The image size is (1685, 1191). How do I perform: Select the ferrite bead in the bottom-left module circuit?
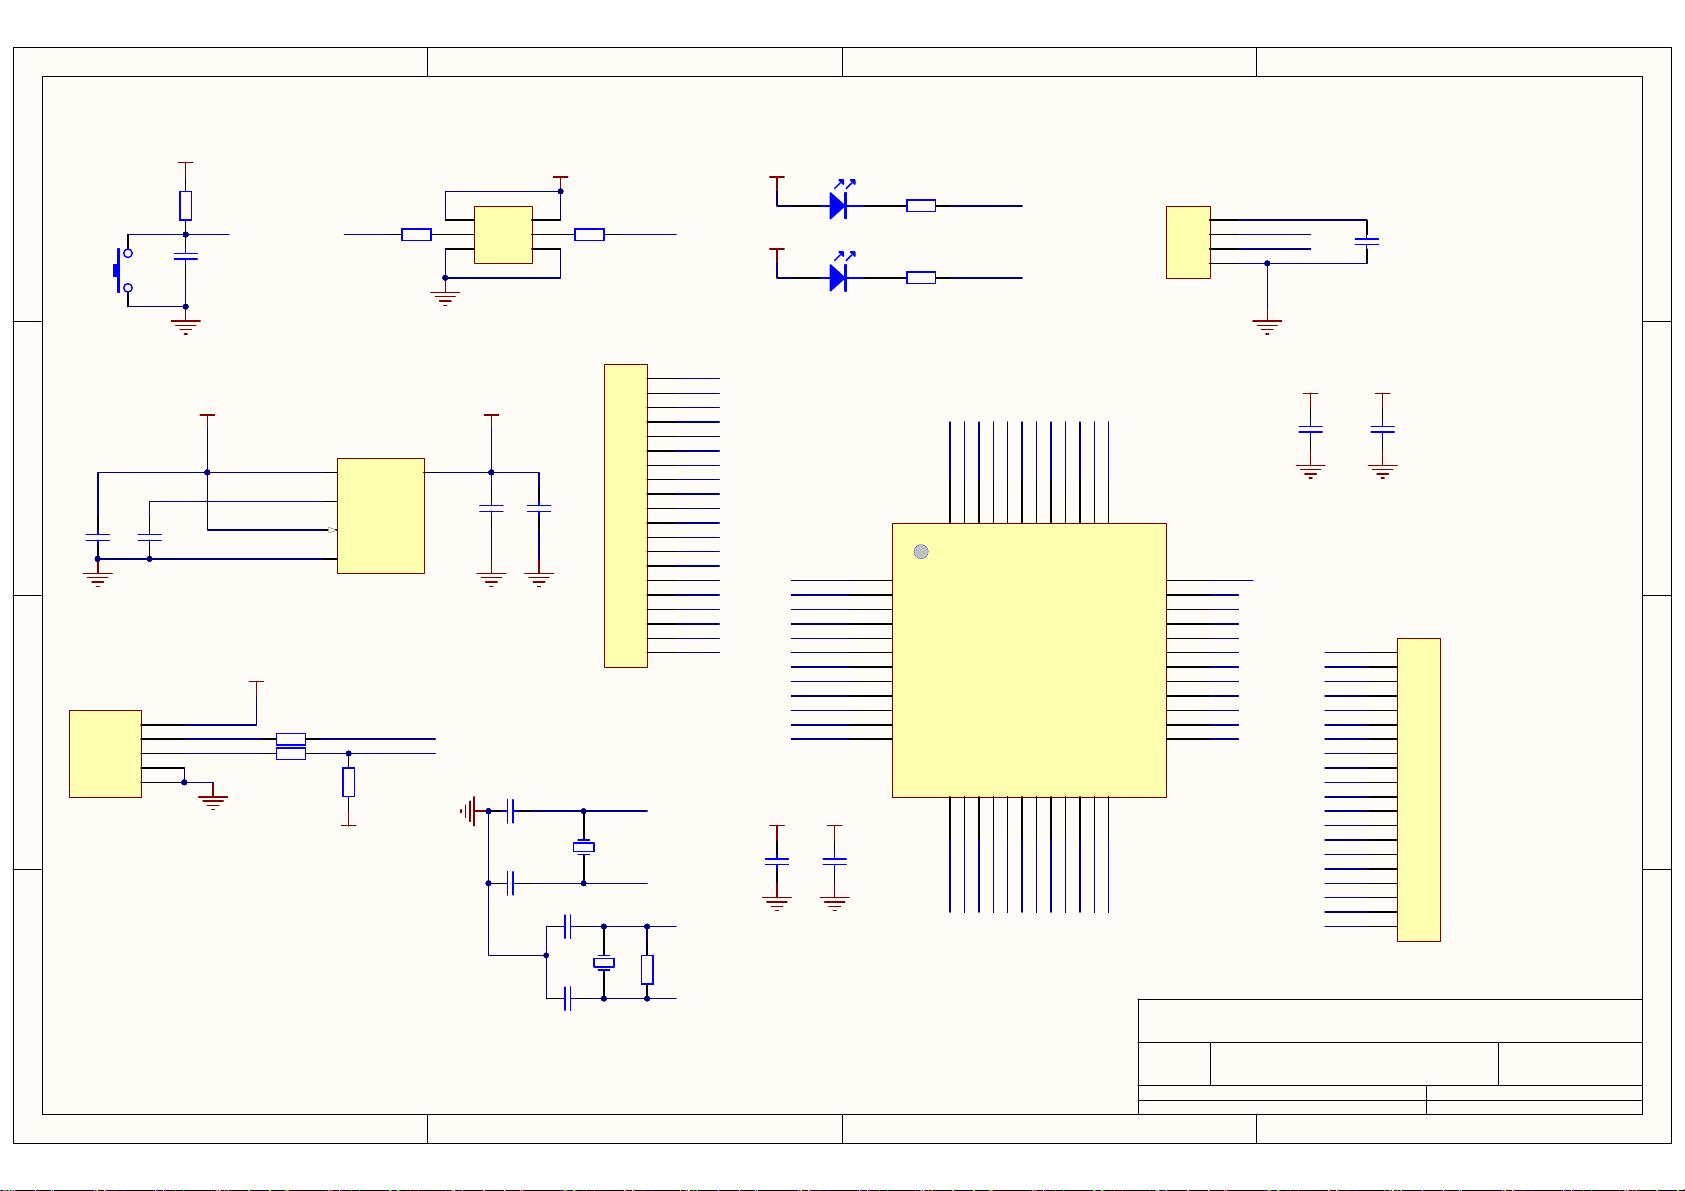pos(292,738)
